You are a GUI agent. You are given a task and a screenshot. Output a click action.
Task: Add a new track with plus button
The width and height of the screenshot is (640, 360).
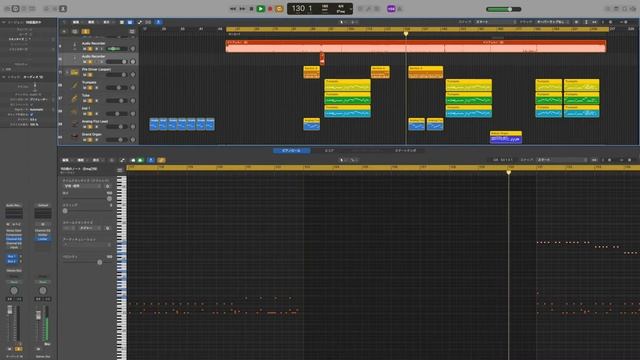(64, 31)
